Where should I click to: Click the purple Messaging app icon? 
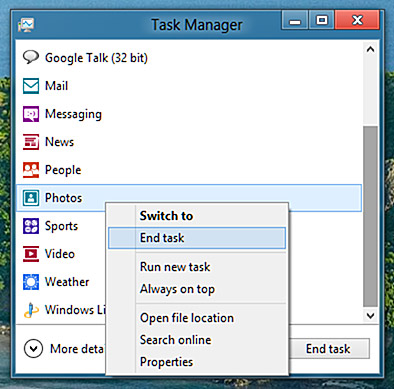tap(31, 114)
